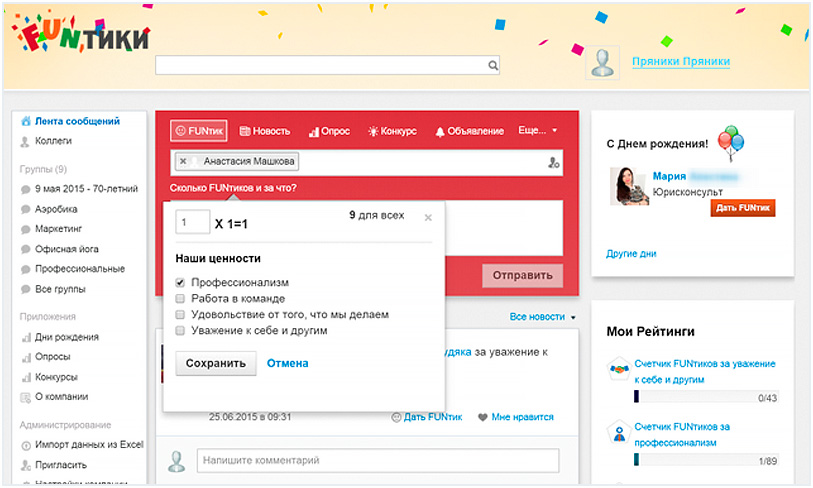This screenshot has height=488, width=813.
Task: Uncheck the Профессионализм checkbox
Action: point(180,283)
